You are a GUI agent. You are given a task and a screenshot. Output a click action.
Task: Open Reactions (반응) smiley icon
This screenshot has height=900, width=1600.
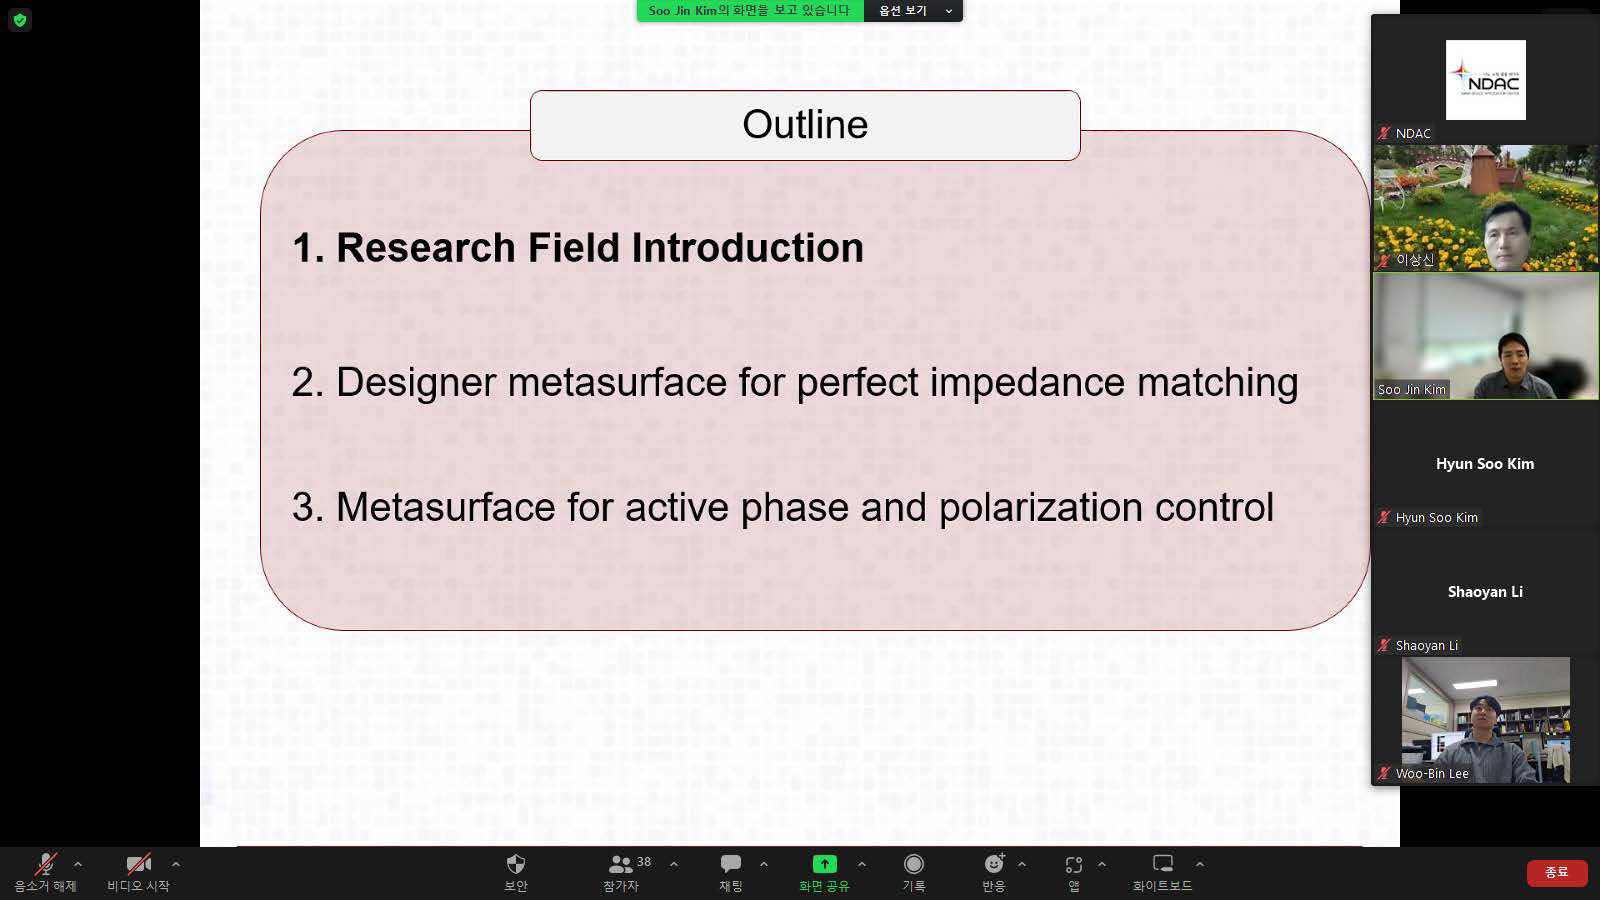[x=994, y=872]
